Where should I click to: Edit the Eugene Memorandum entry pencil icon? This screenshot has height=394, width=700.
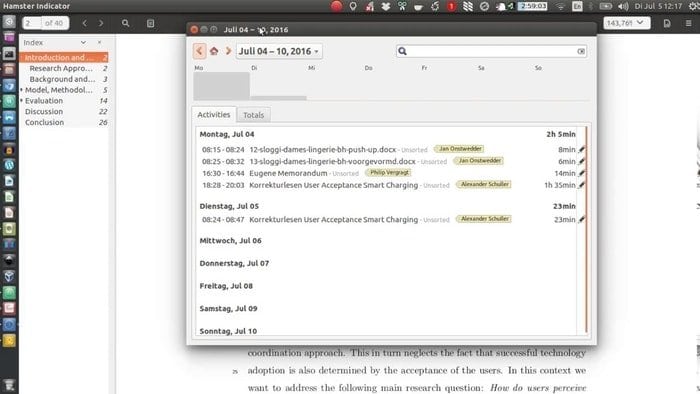(581, 173)
